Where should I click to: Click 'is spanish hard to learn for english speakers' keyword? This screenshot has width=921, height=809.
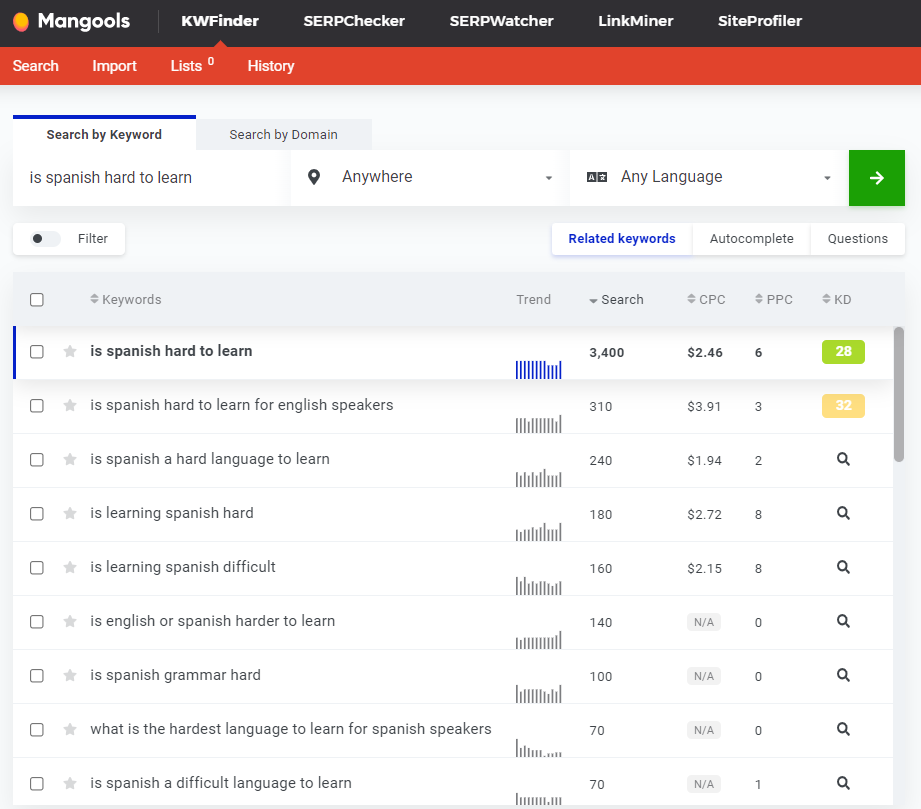point(241,405)
